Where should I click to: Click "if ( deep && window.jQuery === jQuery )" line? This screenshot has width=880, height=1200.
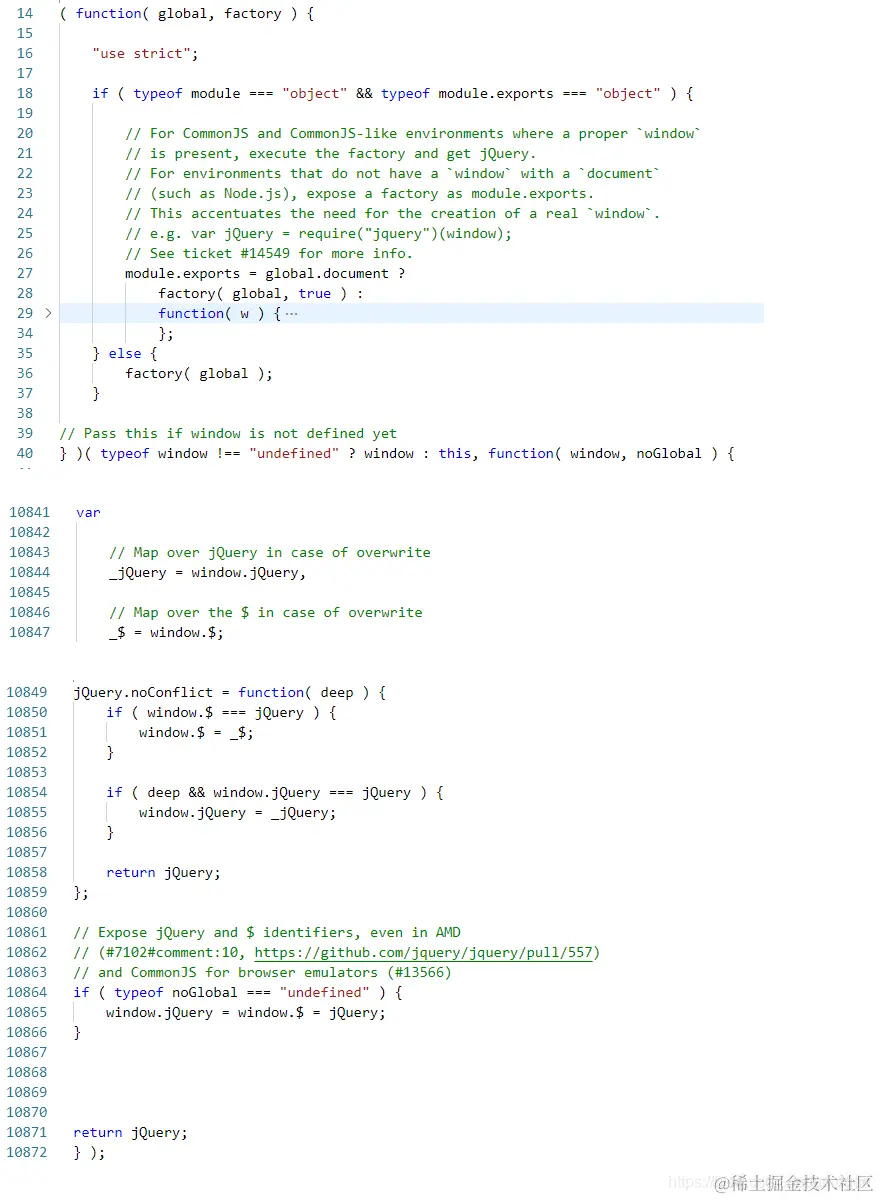[275, 792]
